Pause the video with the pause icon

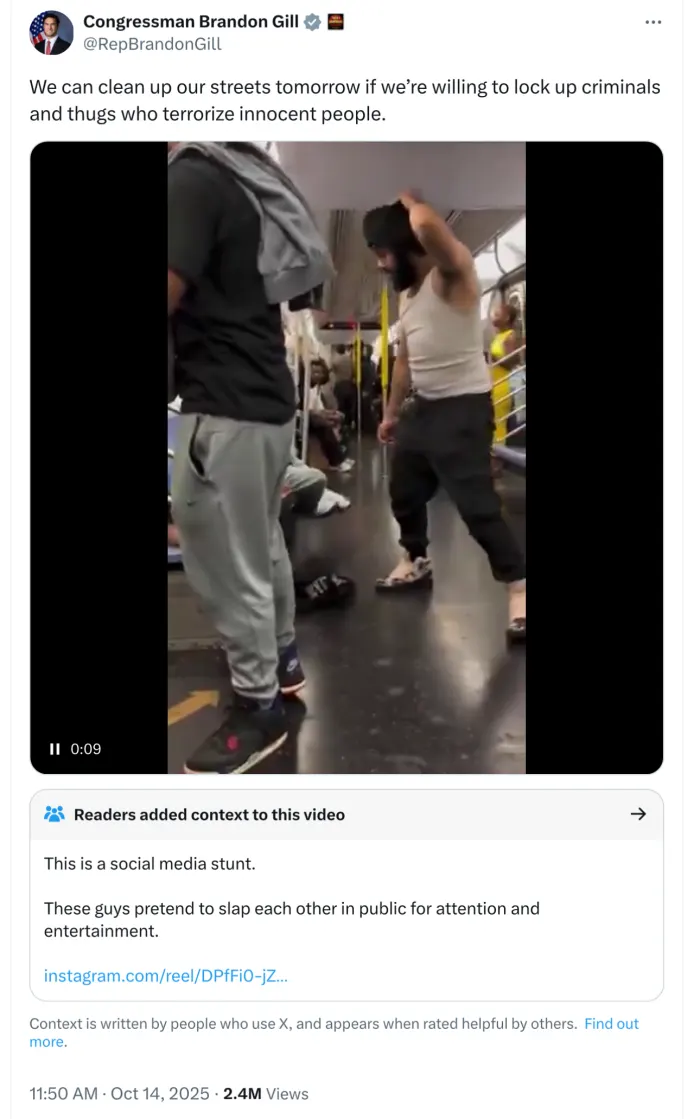pos(54,749)
